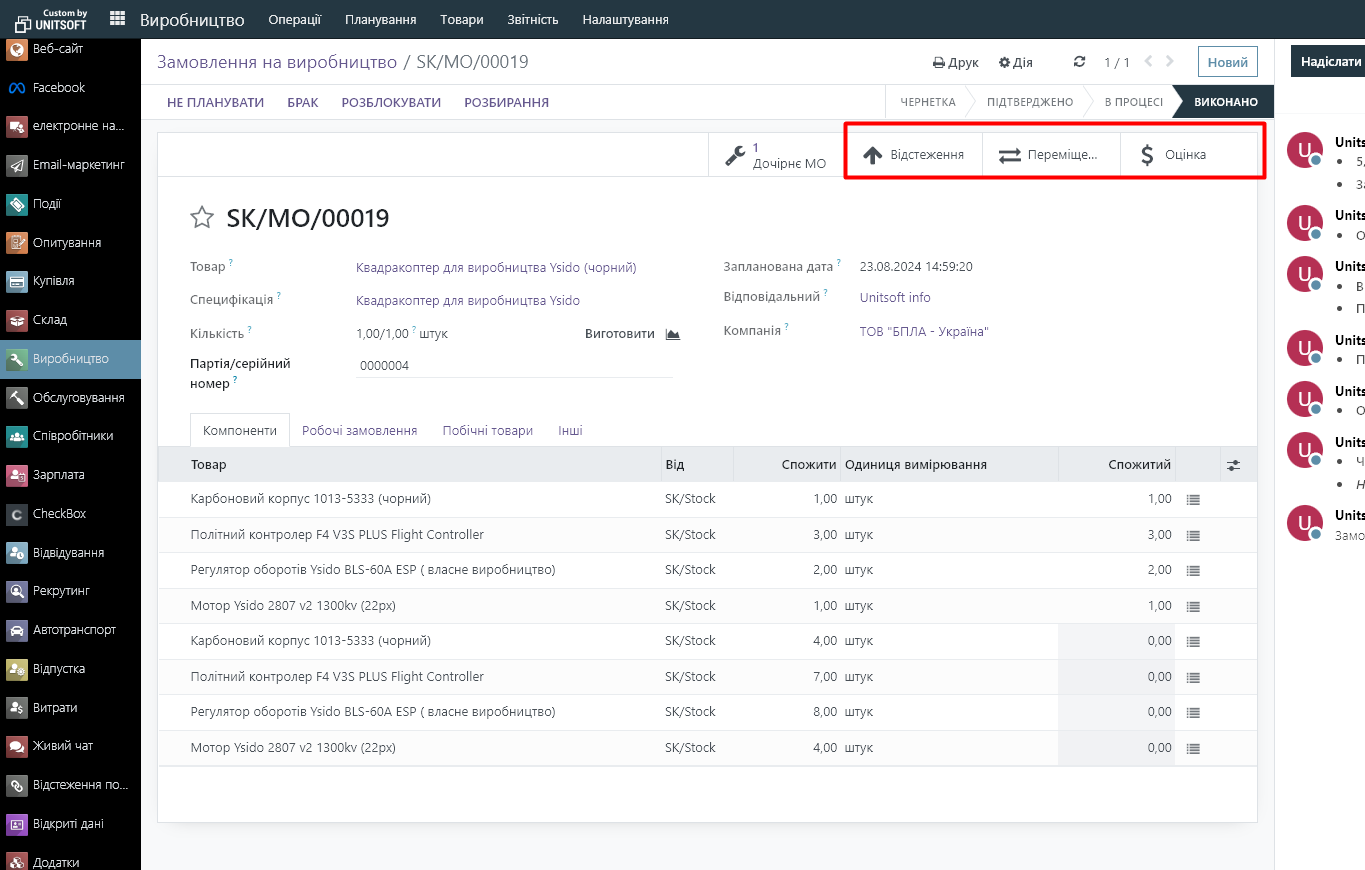1365x870 pixels.
Task: Open the Друк print dropdown
Action: pos(955,62)
